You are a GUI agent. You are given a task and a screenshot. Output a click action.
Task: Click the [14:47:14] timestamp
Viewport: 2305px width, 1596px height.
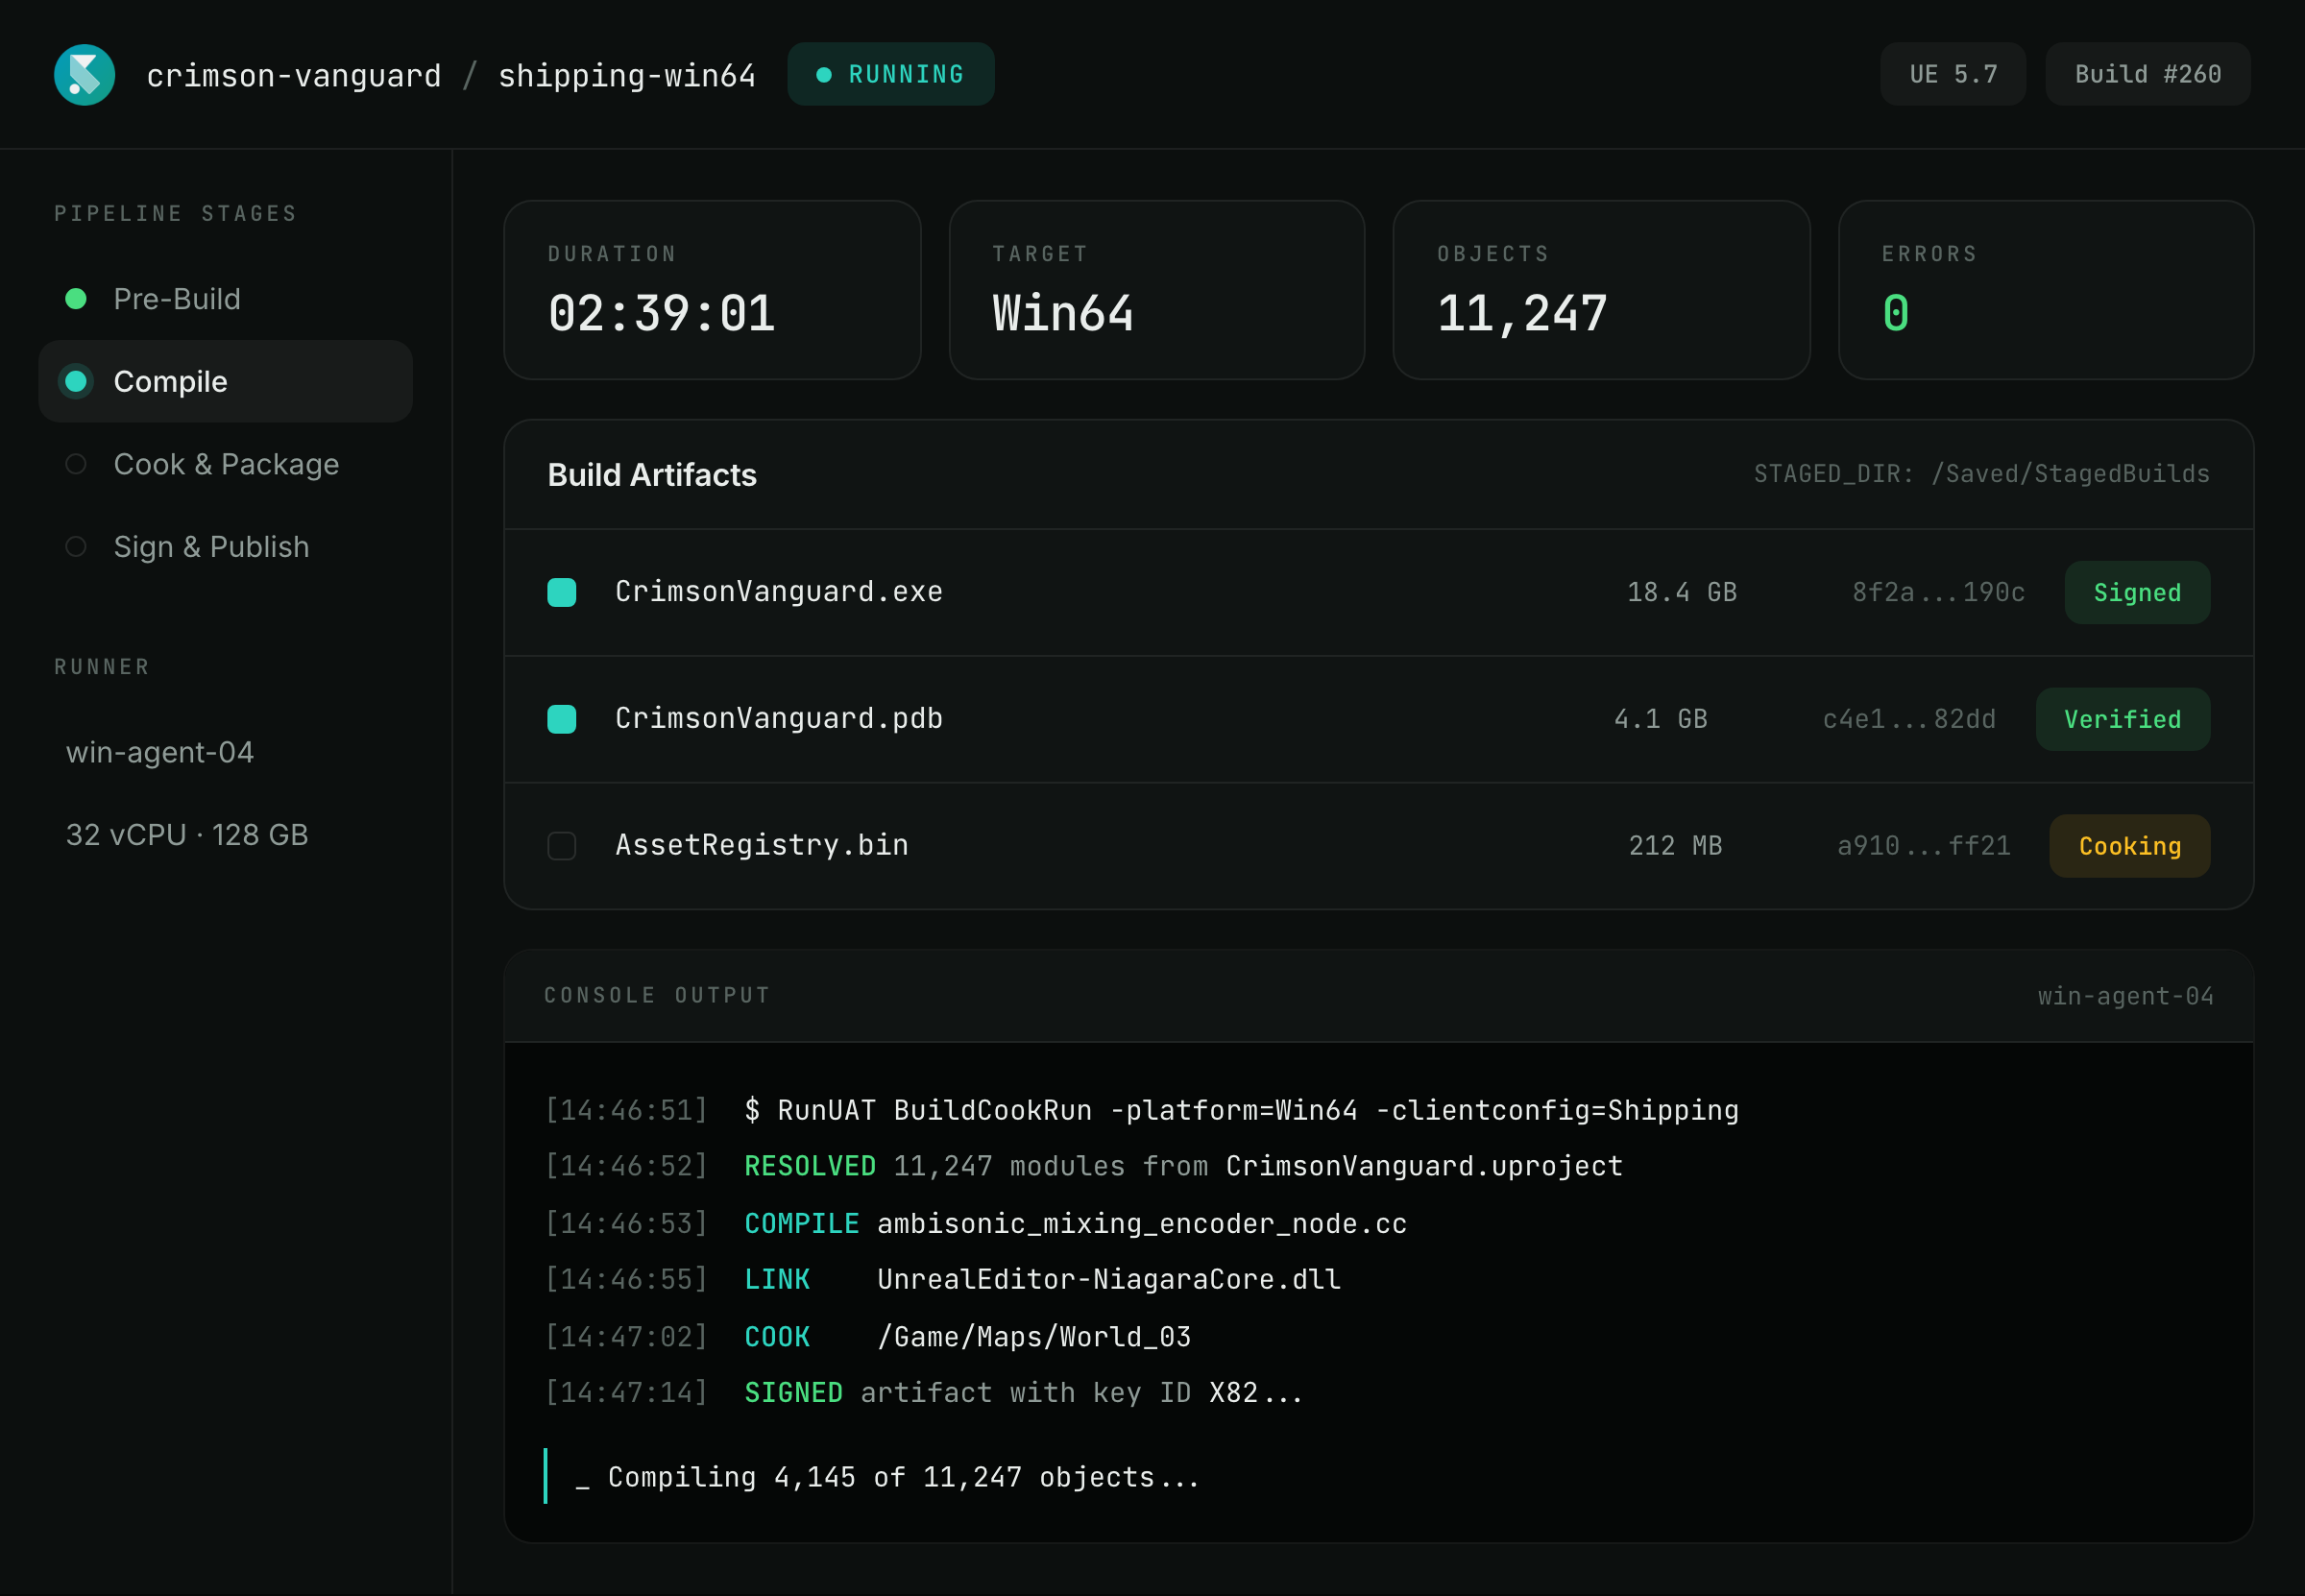(627, 1393)
